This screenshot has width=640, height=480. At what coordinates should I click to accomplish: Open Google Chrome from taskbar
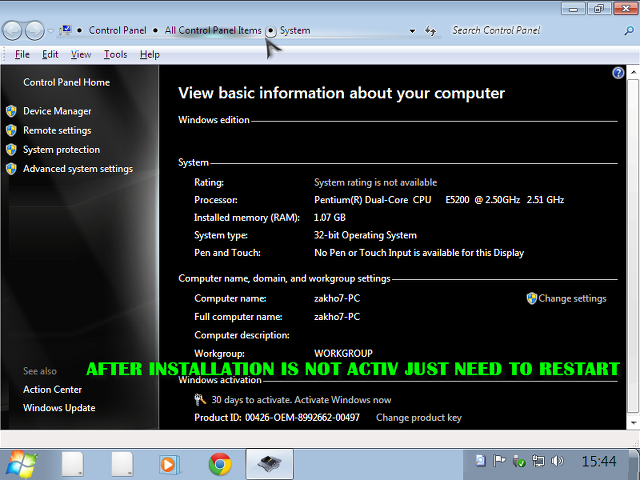[x=220, y=464]
